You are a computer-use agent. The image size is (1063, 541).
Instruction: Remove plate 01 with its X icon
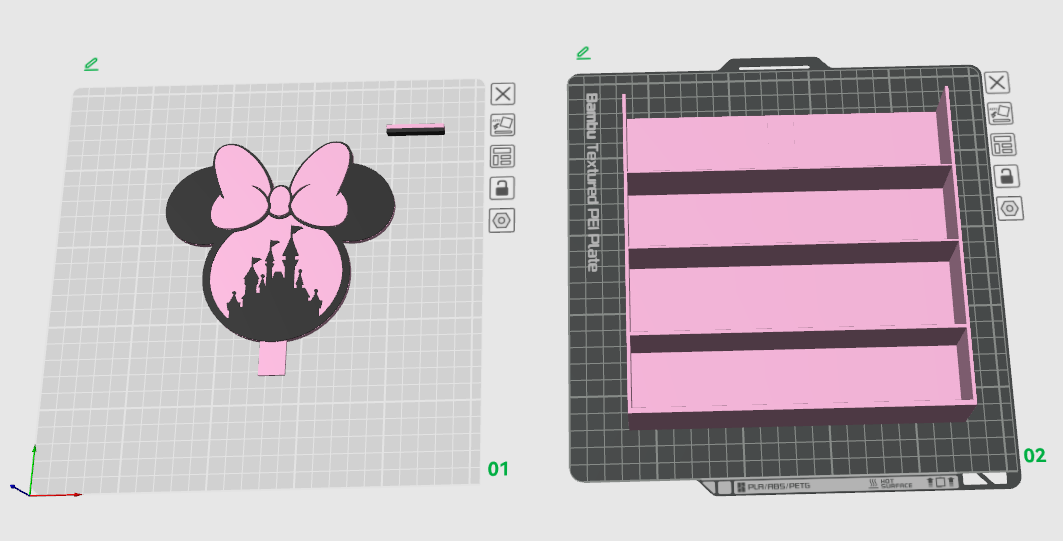click(502, 94)
